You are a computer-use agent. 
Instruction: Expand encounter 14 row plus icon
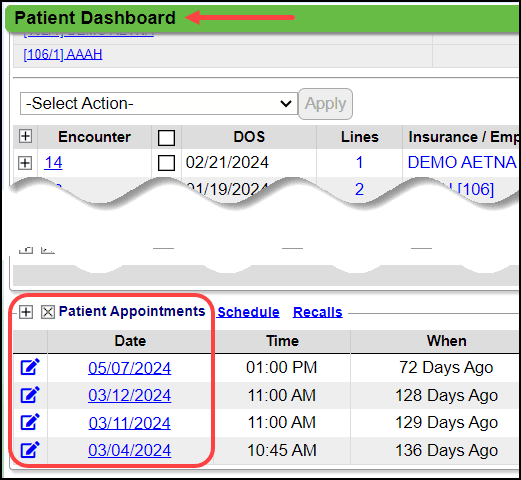click(x=25, y=163)
